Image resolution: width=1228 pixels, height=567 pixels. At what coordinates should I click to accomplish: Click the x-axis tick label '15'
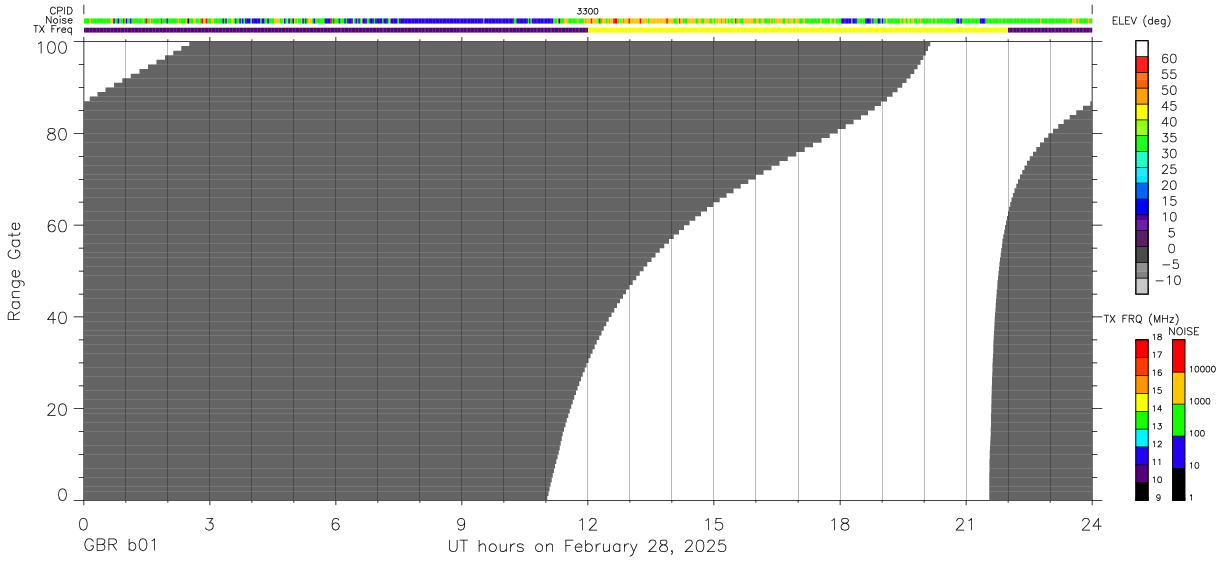(713, 523)
